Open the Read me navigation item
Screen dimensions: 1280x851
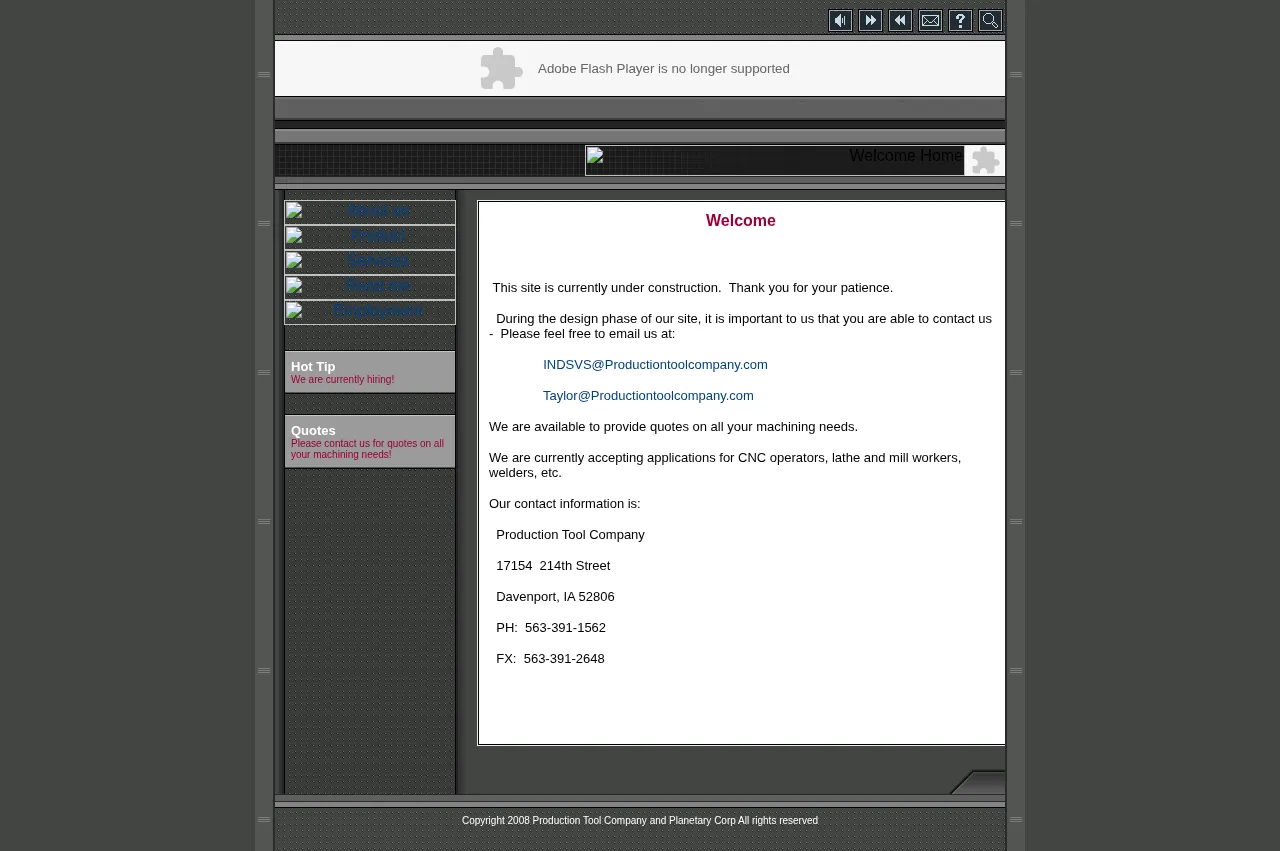point(378,287)
